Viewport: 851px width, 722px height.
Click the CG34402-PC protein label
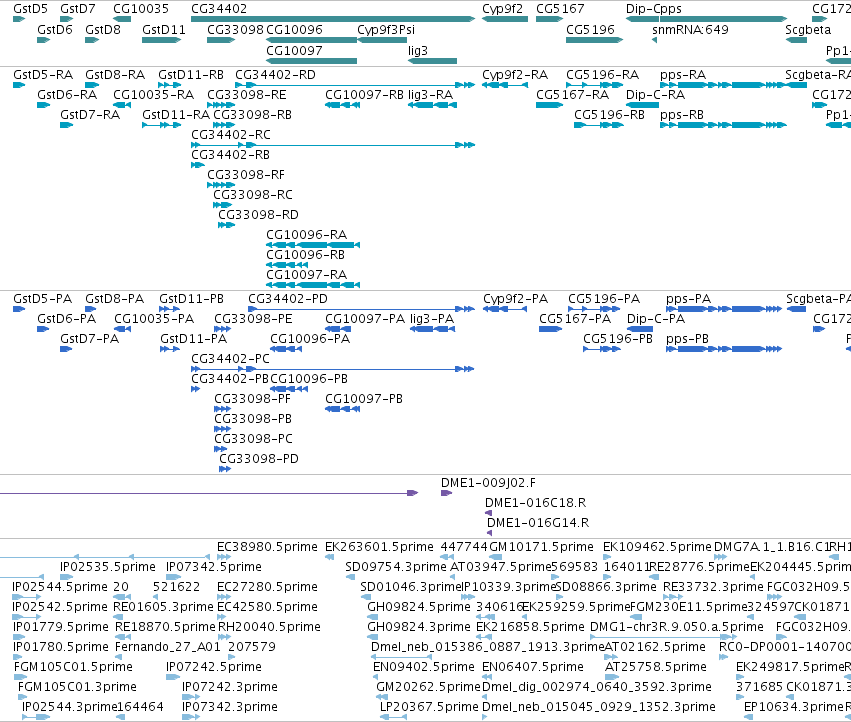[x=231, y=359]
